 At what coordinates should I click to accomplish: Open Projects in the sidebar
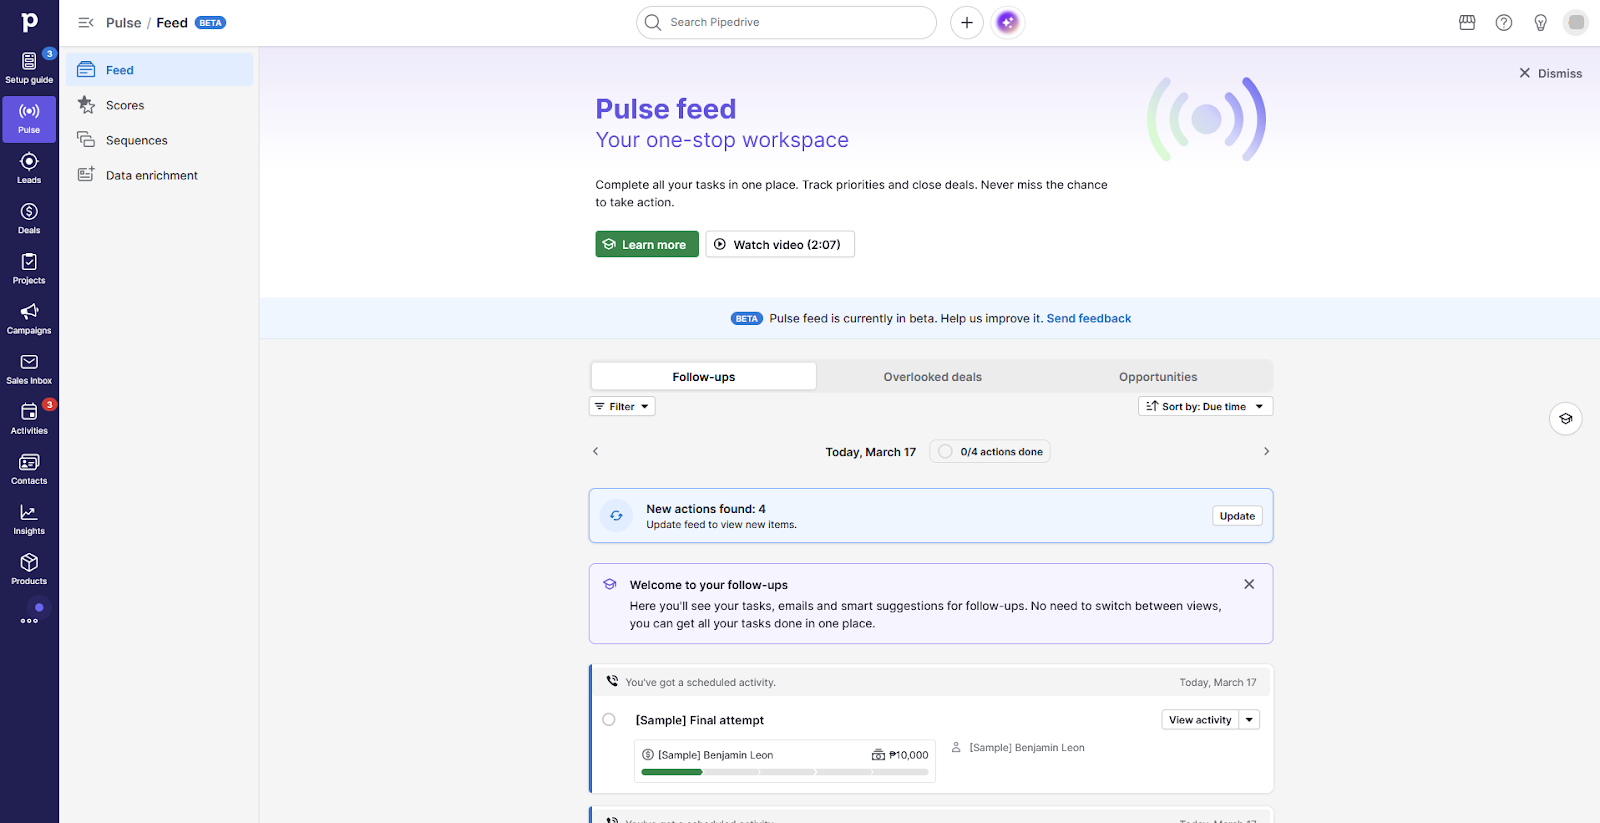point(29,268)
